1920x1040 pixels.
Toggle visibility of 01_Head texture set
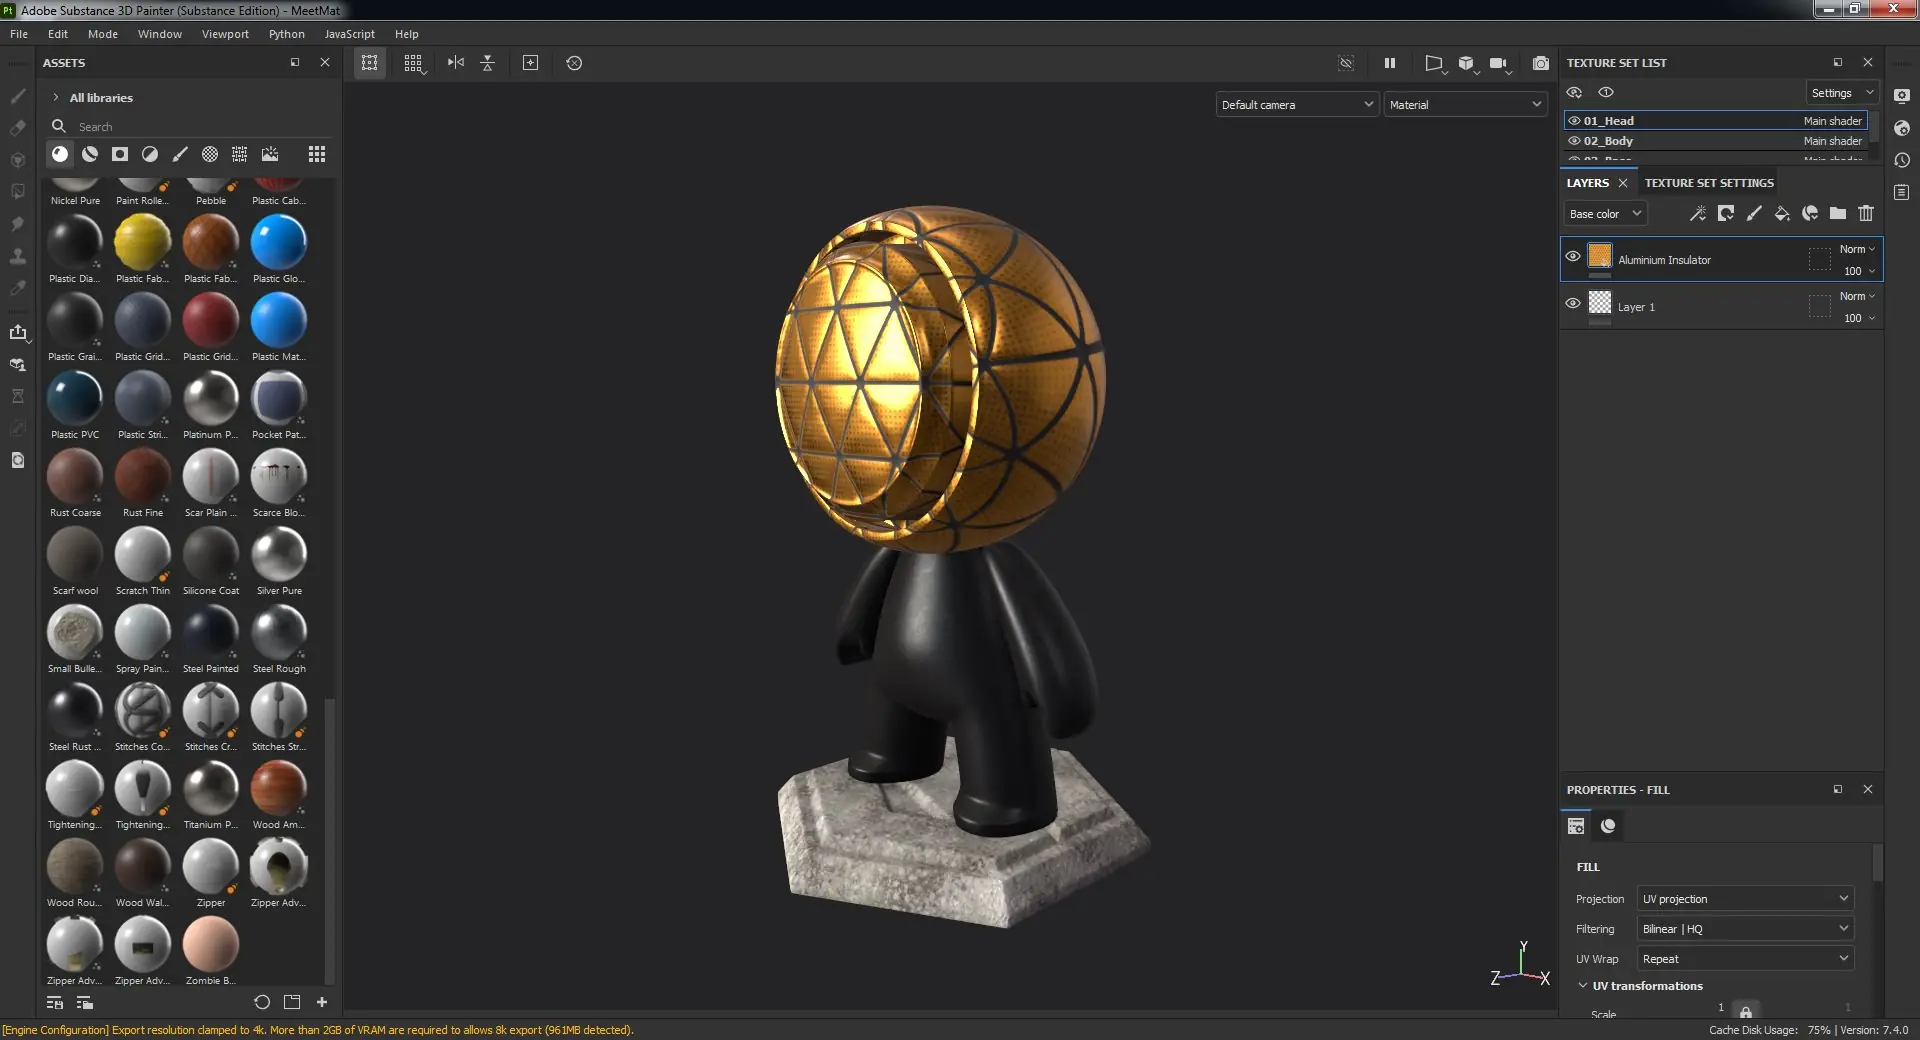[1574, 121]
